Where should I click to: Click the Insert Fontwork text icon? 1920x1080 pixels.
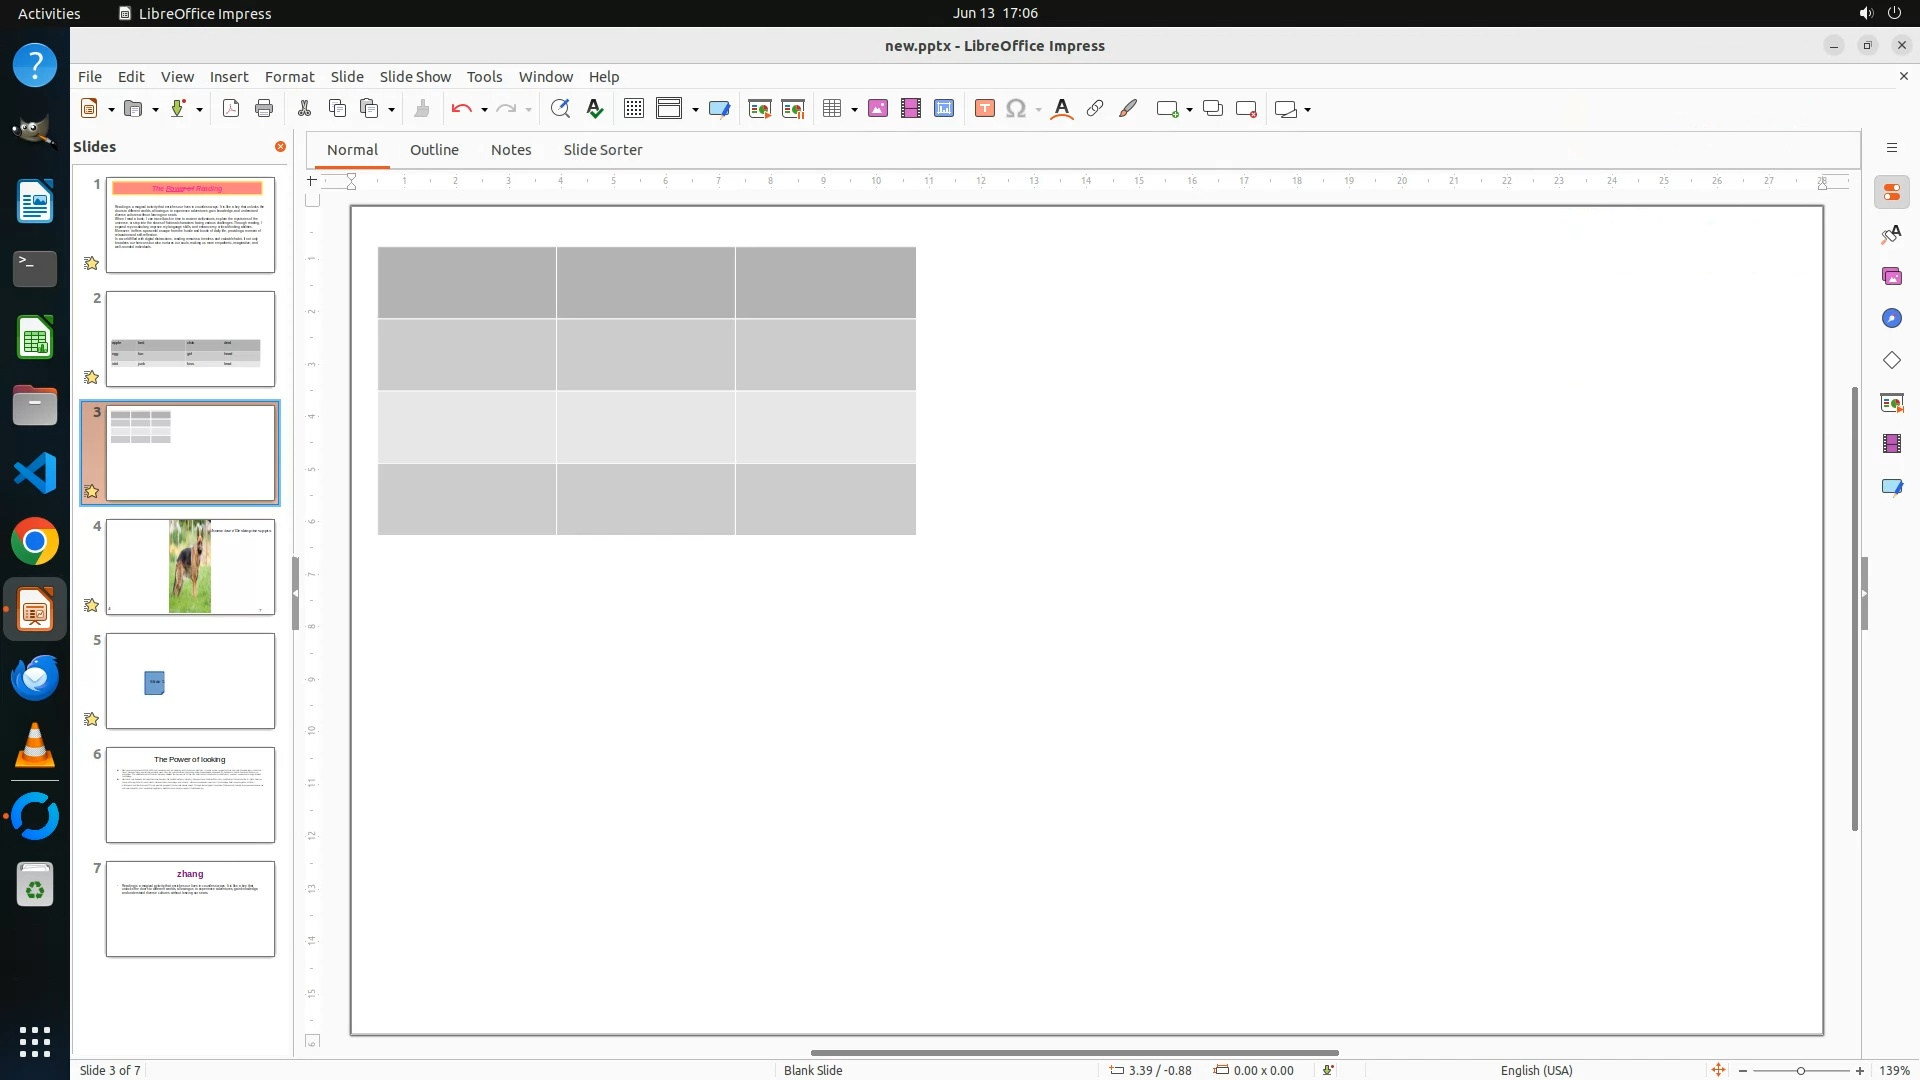pyautogui.click(x=1062, y=109)
